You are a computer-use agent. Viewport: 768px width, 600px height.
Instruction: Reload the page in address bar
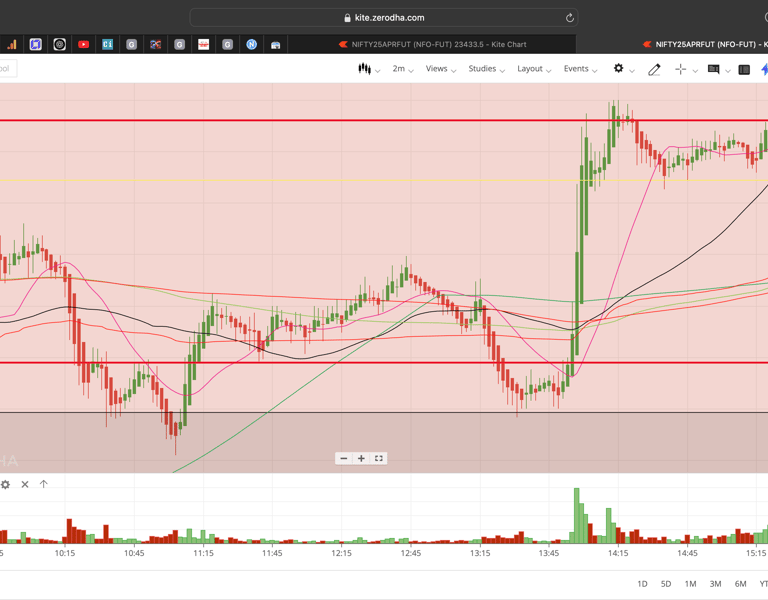click(570, 18)
